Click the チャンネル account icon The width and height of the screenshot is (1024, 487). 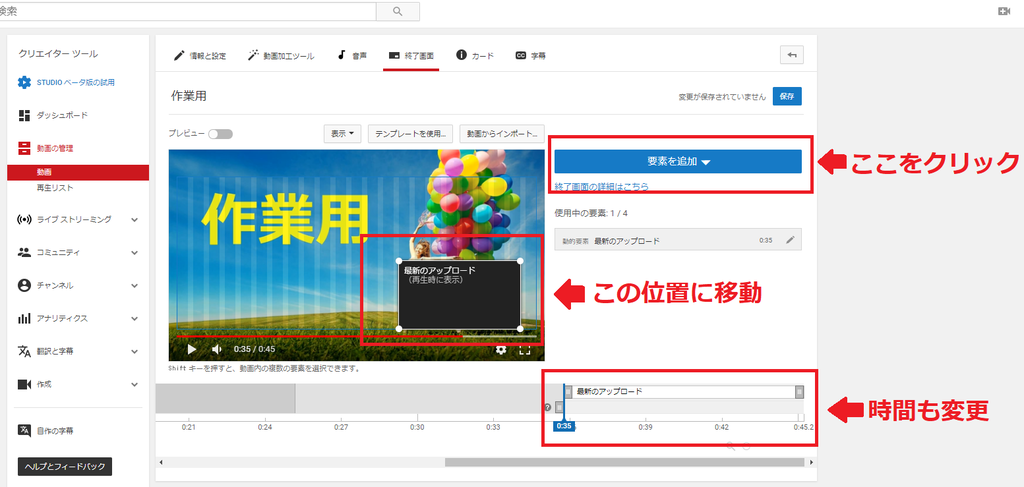coord(24,285)
